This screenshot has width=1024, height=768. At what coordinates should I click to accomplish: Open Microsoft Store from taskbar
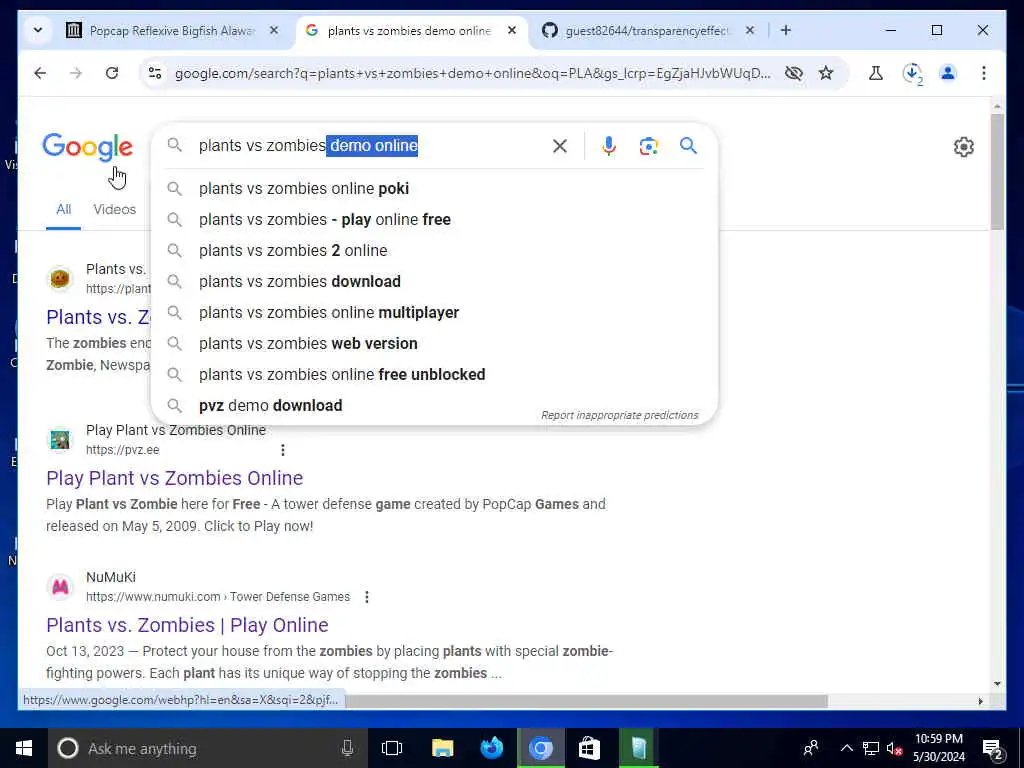click(589, 748)
